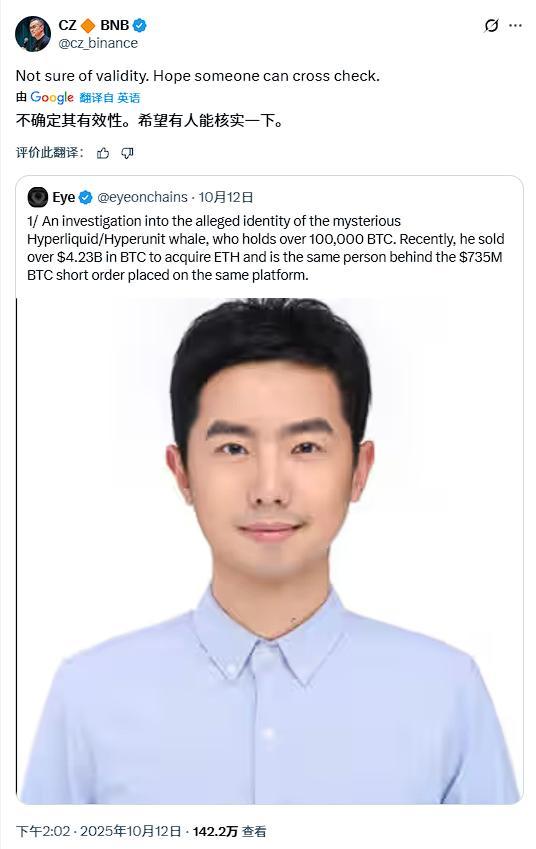Rate translation with thumbs up
The height and width of the screenshot is (849, 536).
[103, 153]
